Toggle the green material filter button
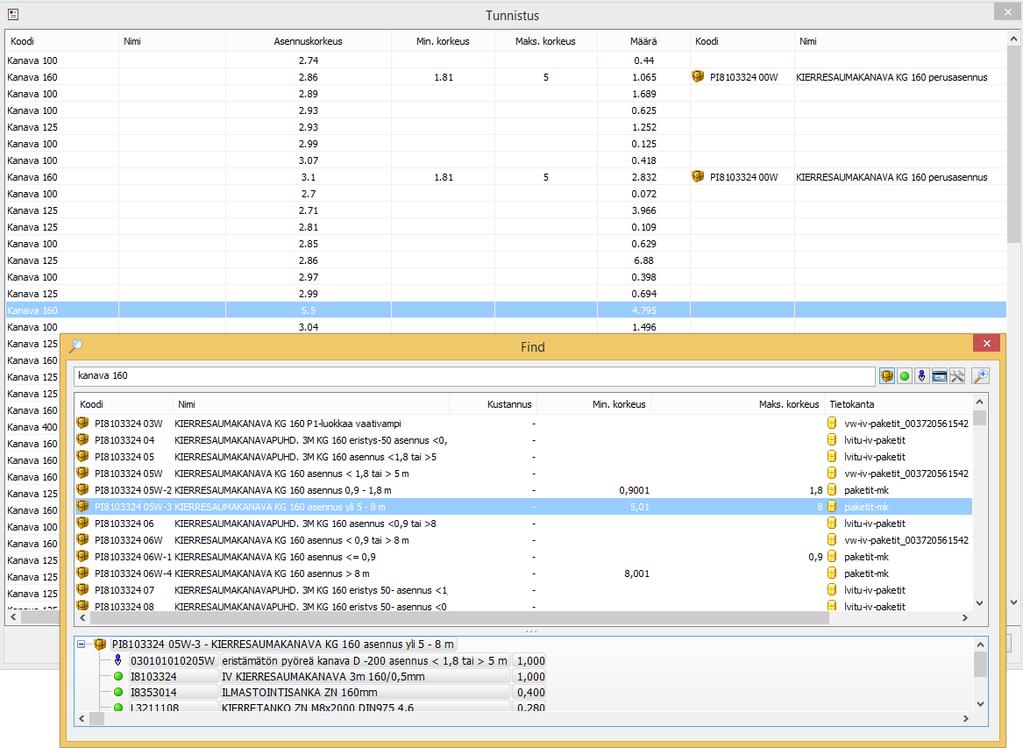This screenshot has height=748, width=1023. point(904,376)
